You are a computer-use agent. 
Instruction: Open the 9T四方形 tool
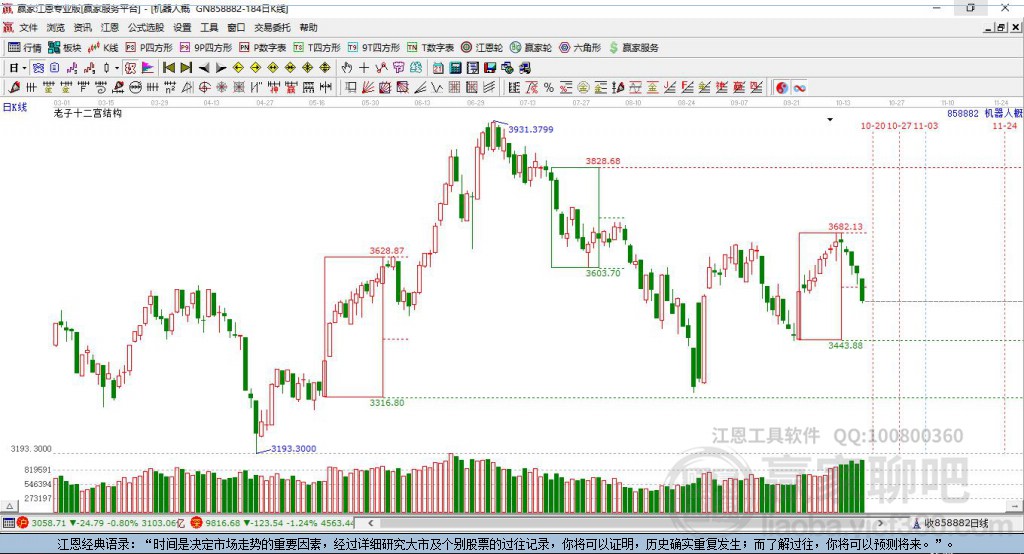click(374, 48)
